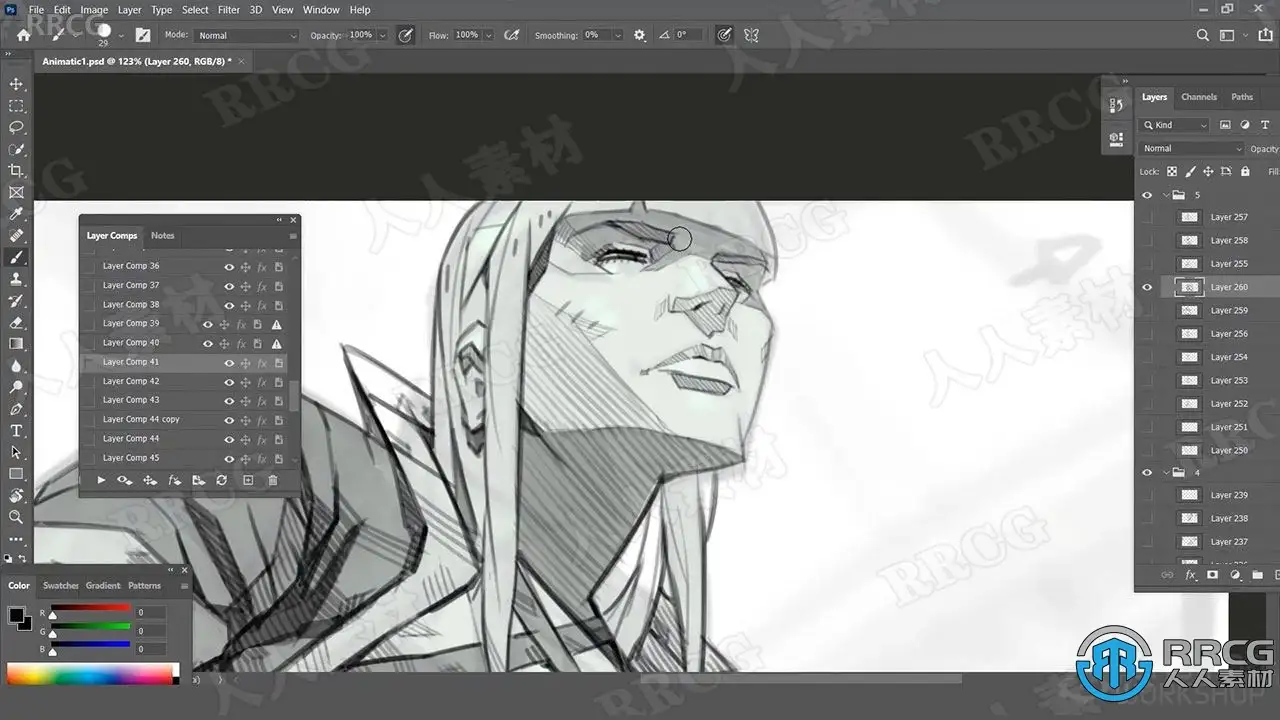Viewport: 1280px width, 720px height.
Task: Toggle visibility of group 4
Action: click(1147, 472)
